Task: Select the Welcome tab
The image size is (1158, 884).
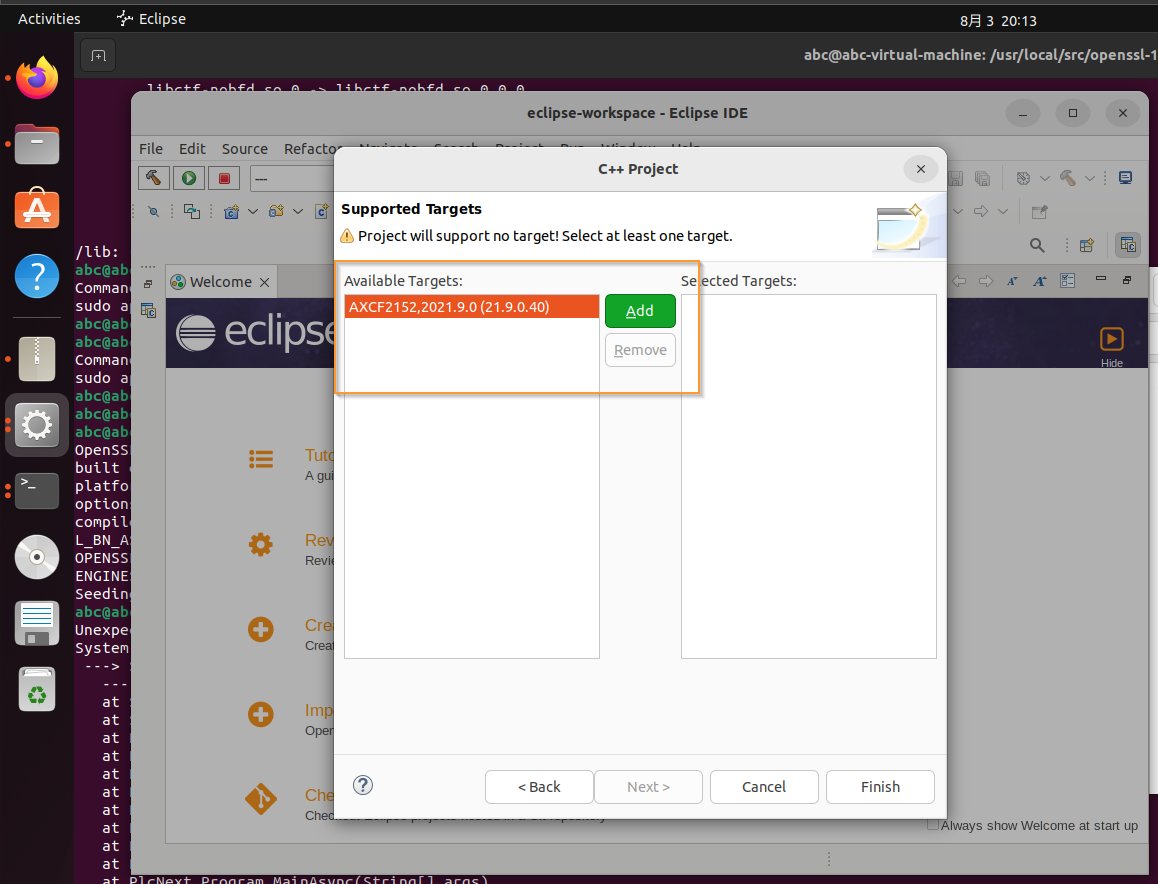Action: click(x=221, y=281)
